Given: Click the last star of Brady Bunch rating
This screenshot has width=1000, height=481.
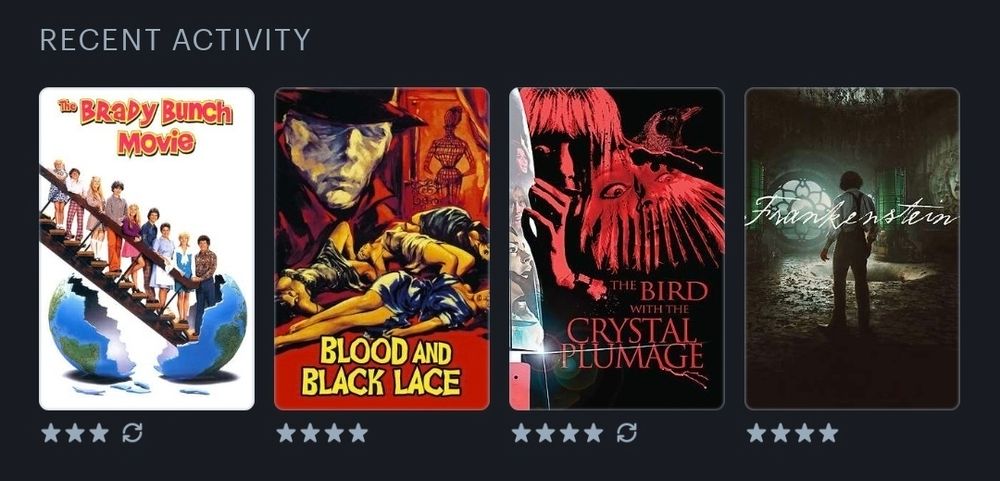Looking at the screenshot, I should (99, 433).
